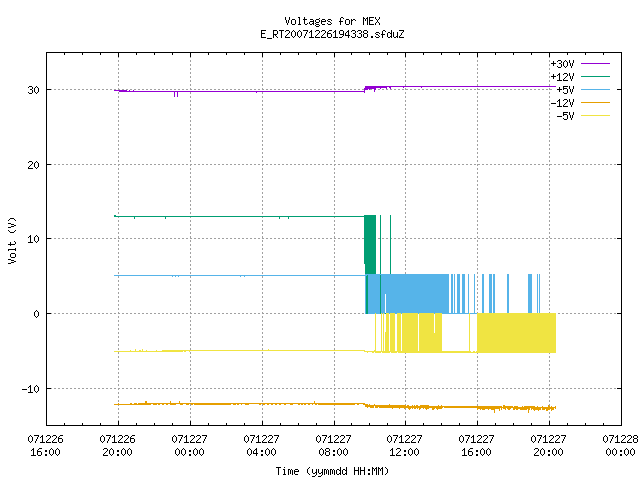This screenshot has height=480, width=640.
Task: Click the x-axis label 071227 12:00
Action: pyautogui.click(x=404, y=446)
